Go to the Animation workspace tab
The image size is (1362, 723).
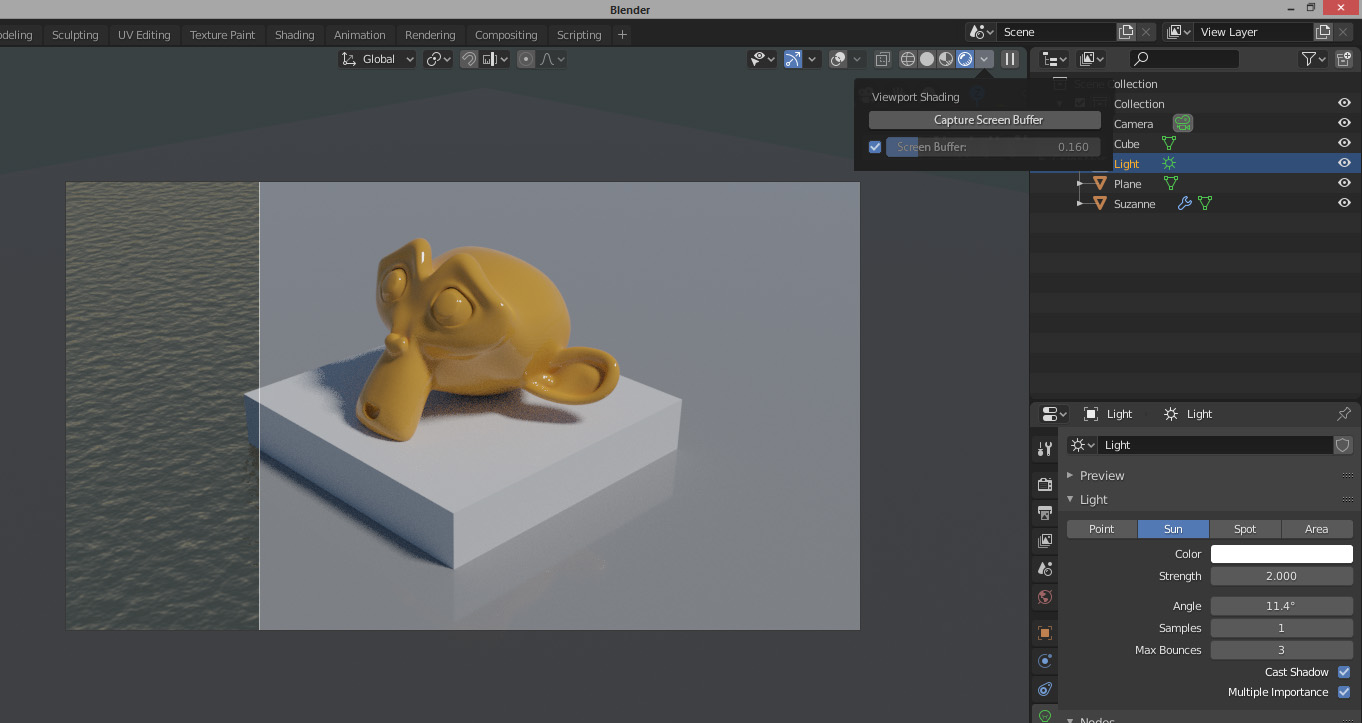pyautogui.click(x=359, y=35)
